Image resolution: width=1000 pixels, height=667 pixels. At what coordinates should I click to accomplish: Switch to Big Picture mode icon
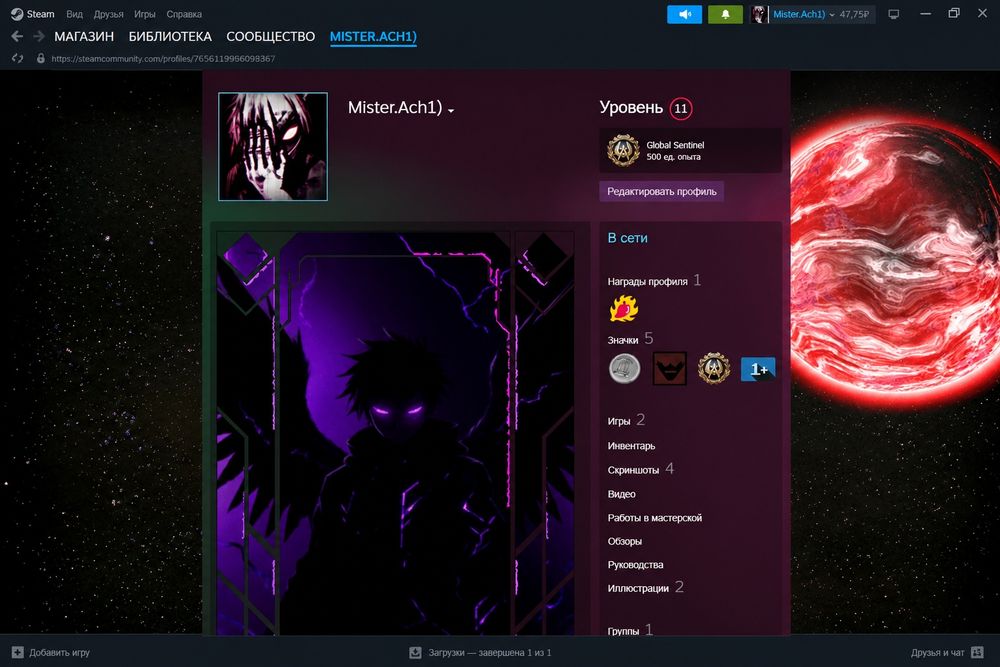893,14
